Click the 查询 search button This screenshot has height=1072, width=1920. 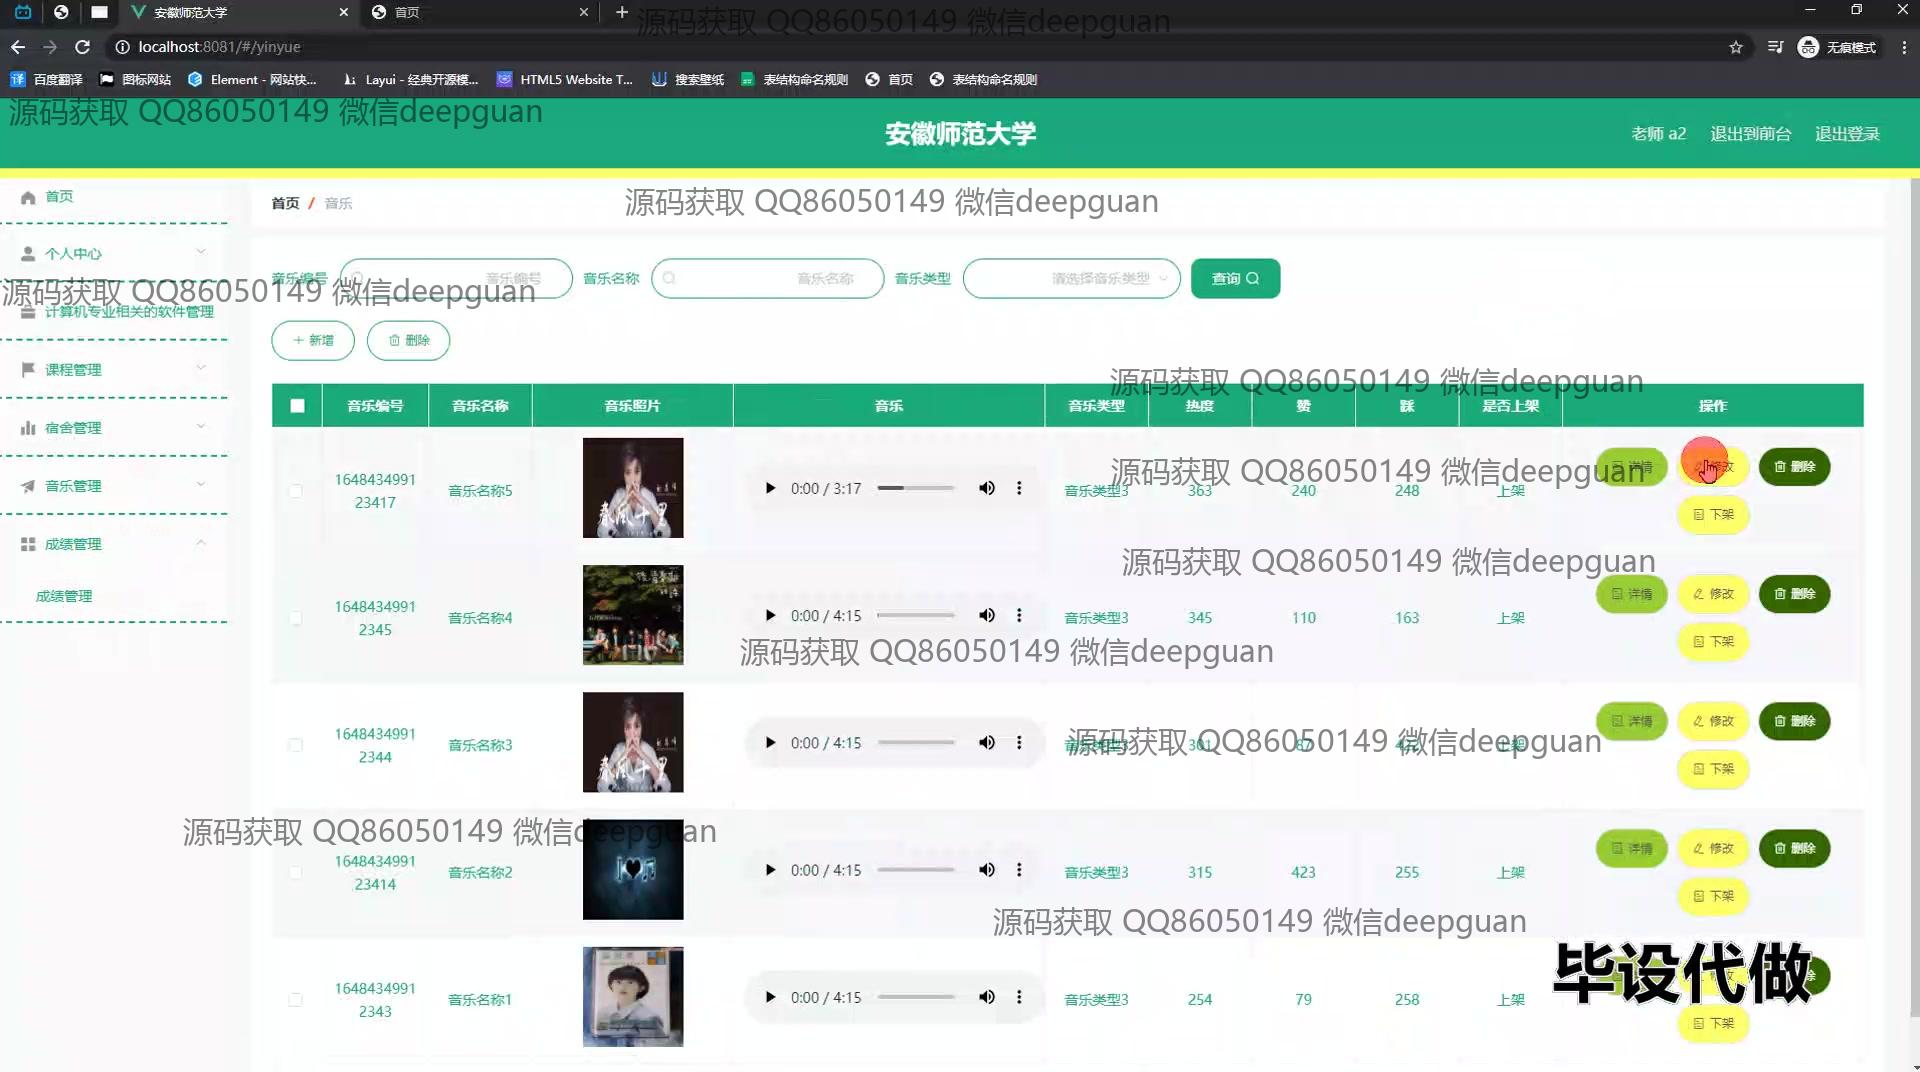point(1235,279)
